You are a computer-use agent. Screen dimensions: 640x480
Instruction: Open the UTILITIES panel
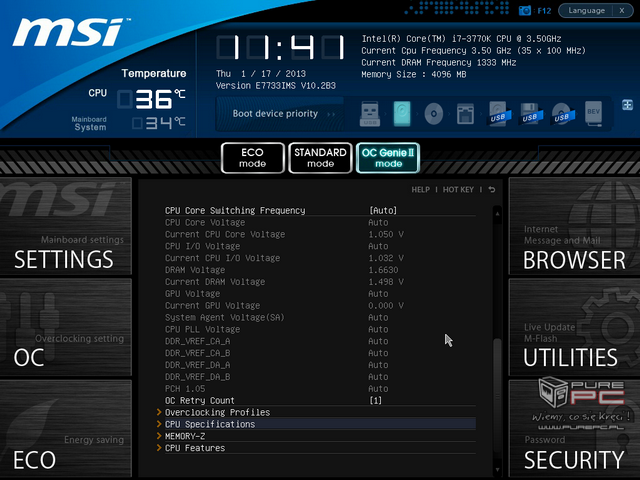tap(574, 327)
